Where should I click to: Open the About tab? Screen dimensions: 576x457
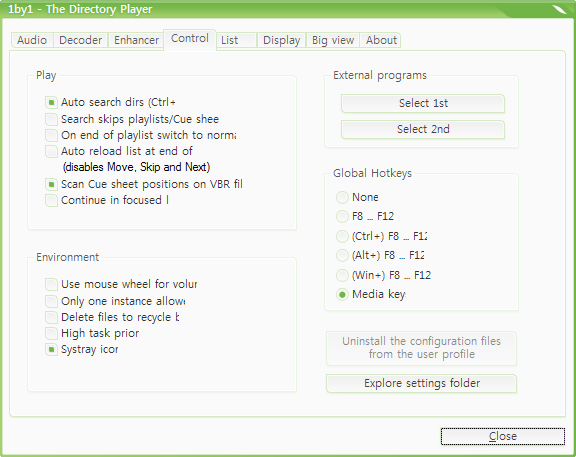[x=381, y=40]
